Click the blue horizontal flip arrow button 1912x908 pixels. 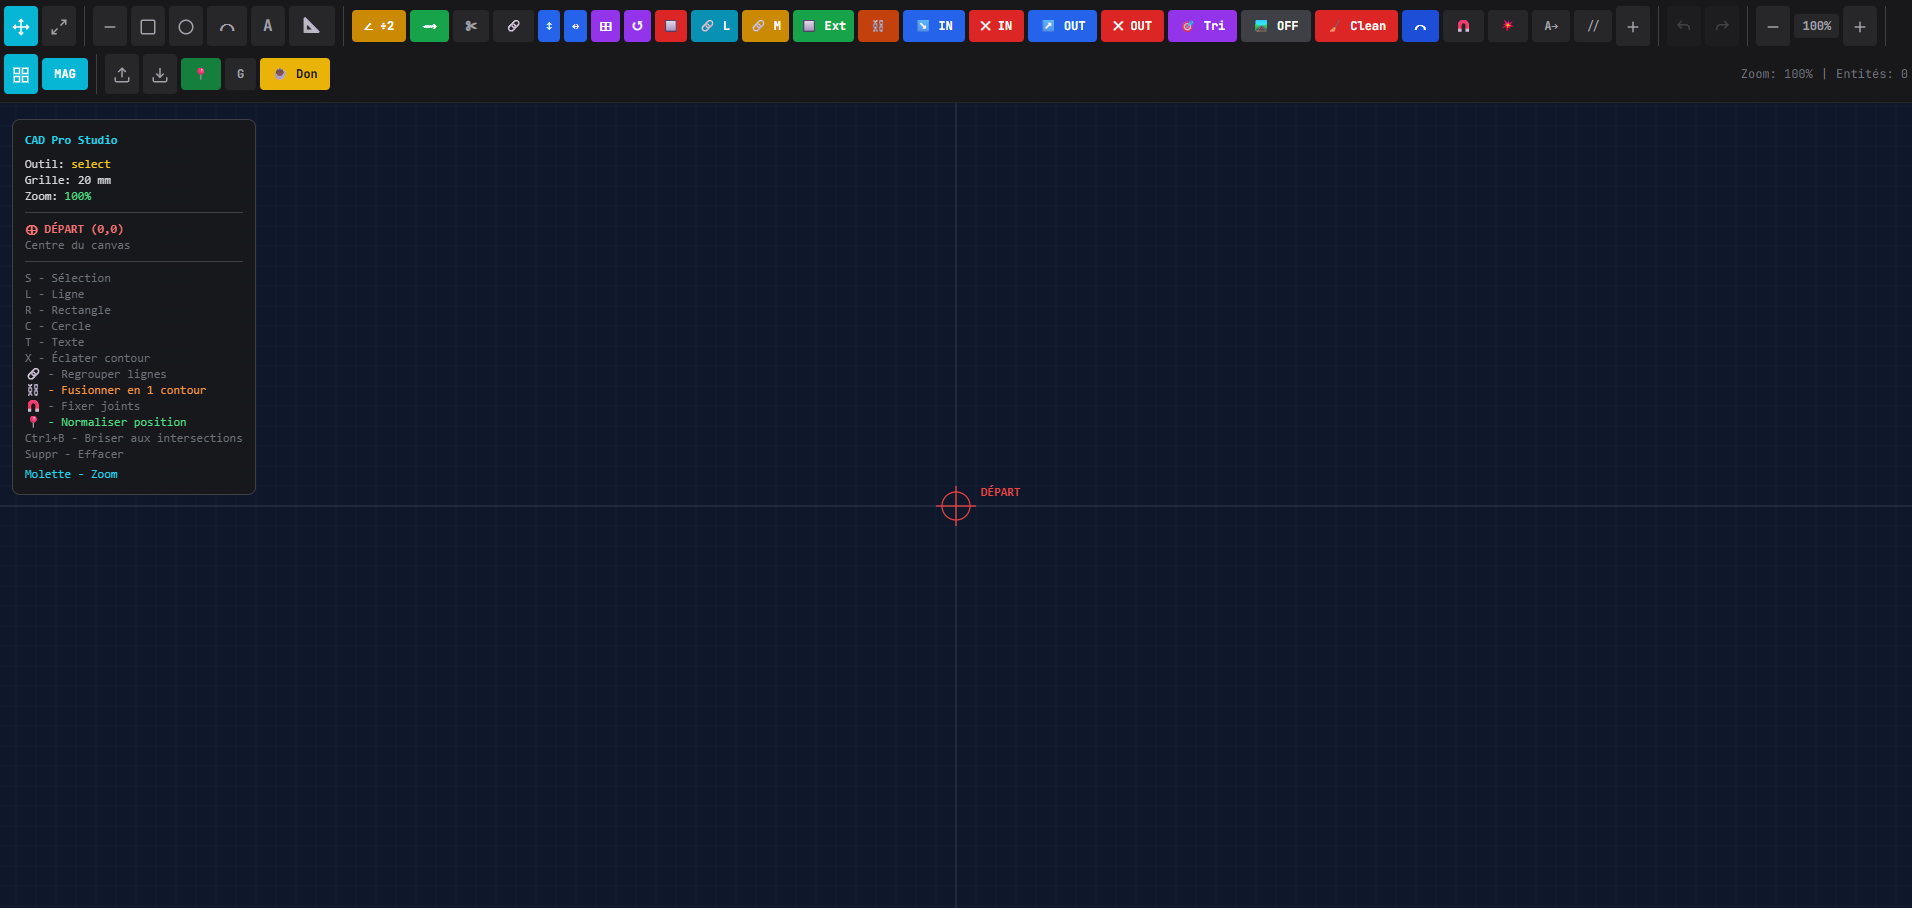(x=575, y=26)
